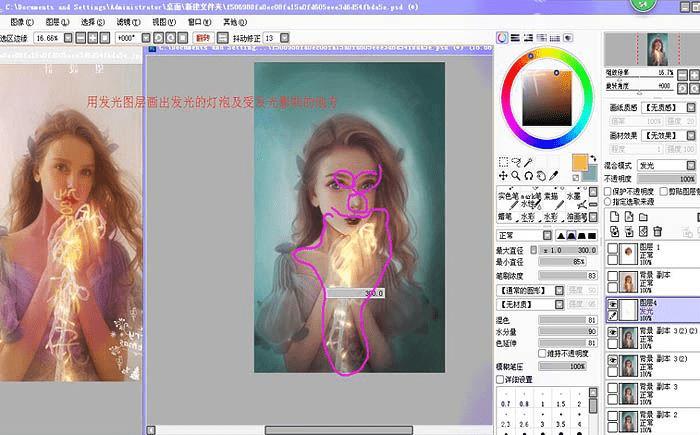The height and width of the screenshot is (435, 700).
Task: Create a new normal layer
Action: coord(615,217)
